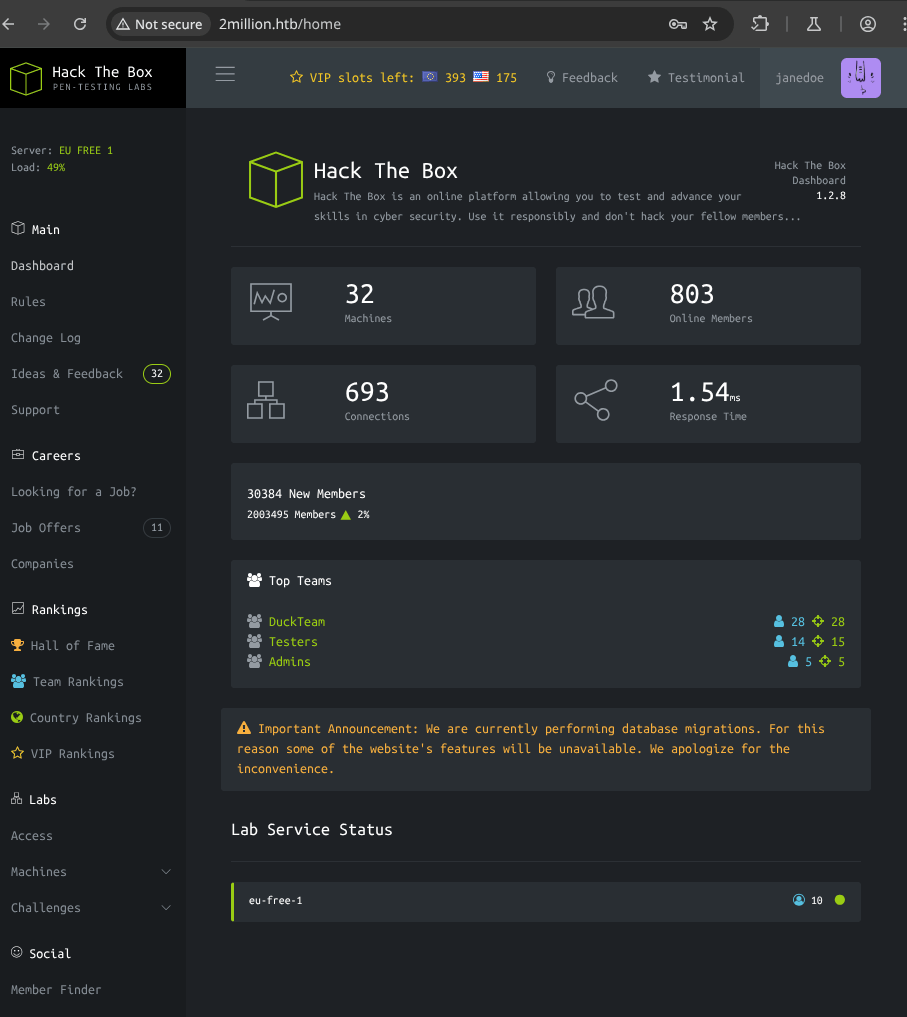Screen dimensions: 907x1017
Task: Click the Response Time share icon
Action: click(x=596, y=400)
